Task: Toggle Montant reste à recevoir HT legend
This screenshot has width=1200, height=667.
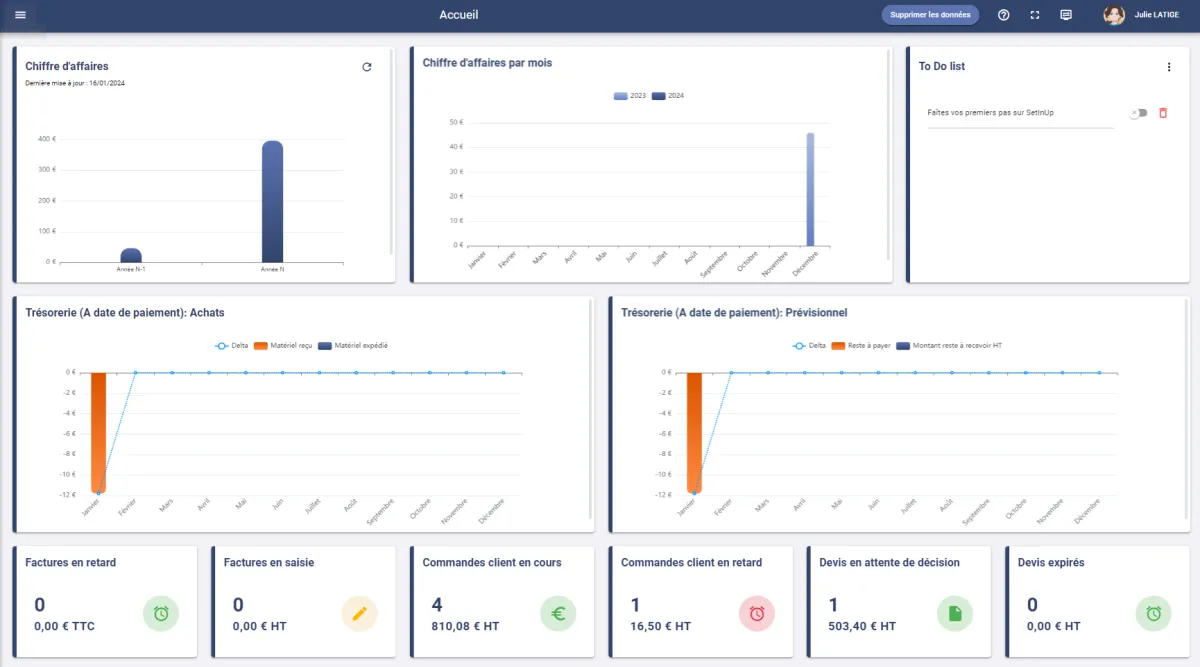Action: pyautogui.click(x=949, y=346)
